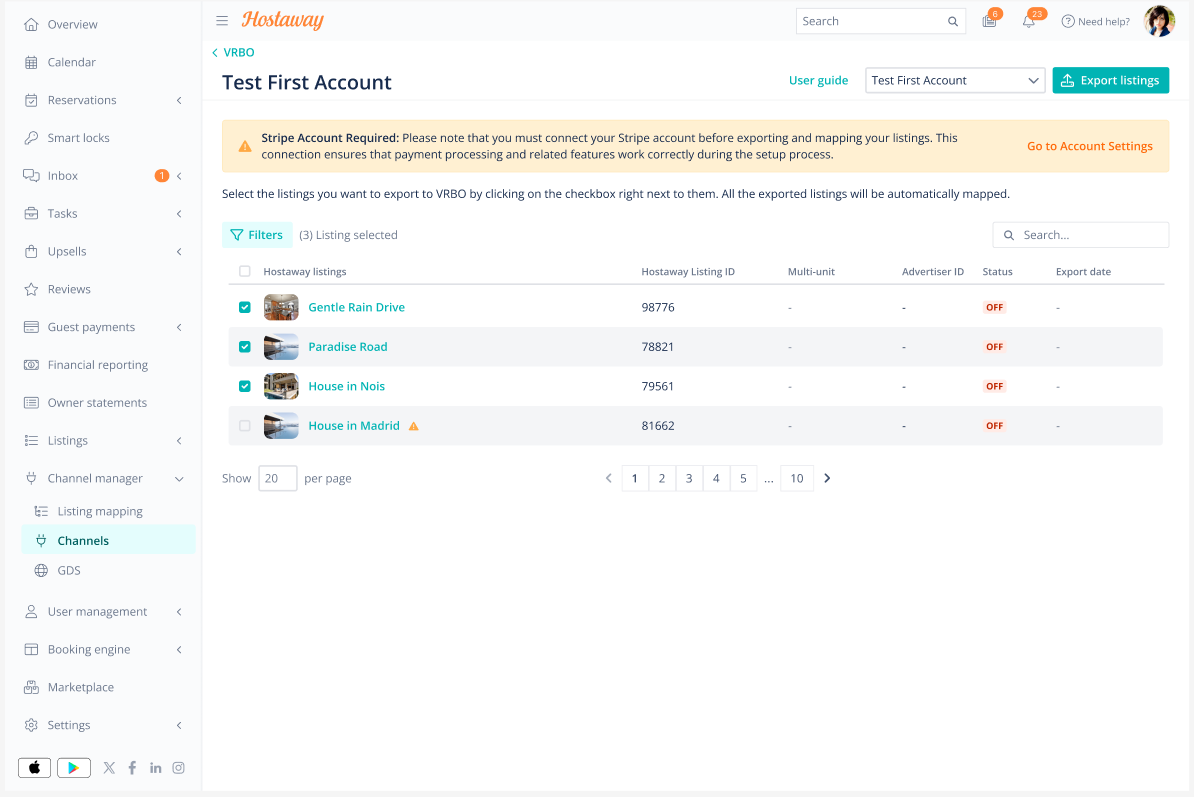The image size is (1194, 797).
Task: Go to page 10 of listings
Action: [x=797, y=479]
